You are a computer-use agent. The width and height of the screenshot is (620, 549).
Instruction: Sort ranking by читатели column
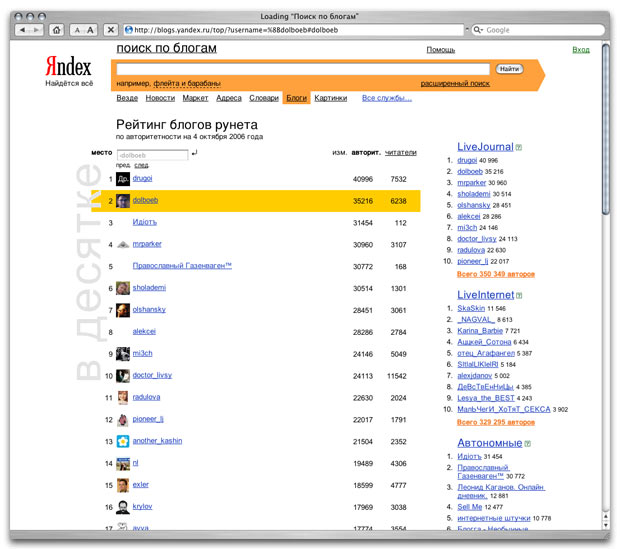click(401, 153)
